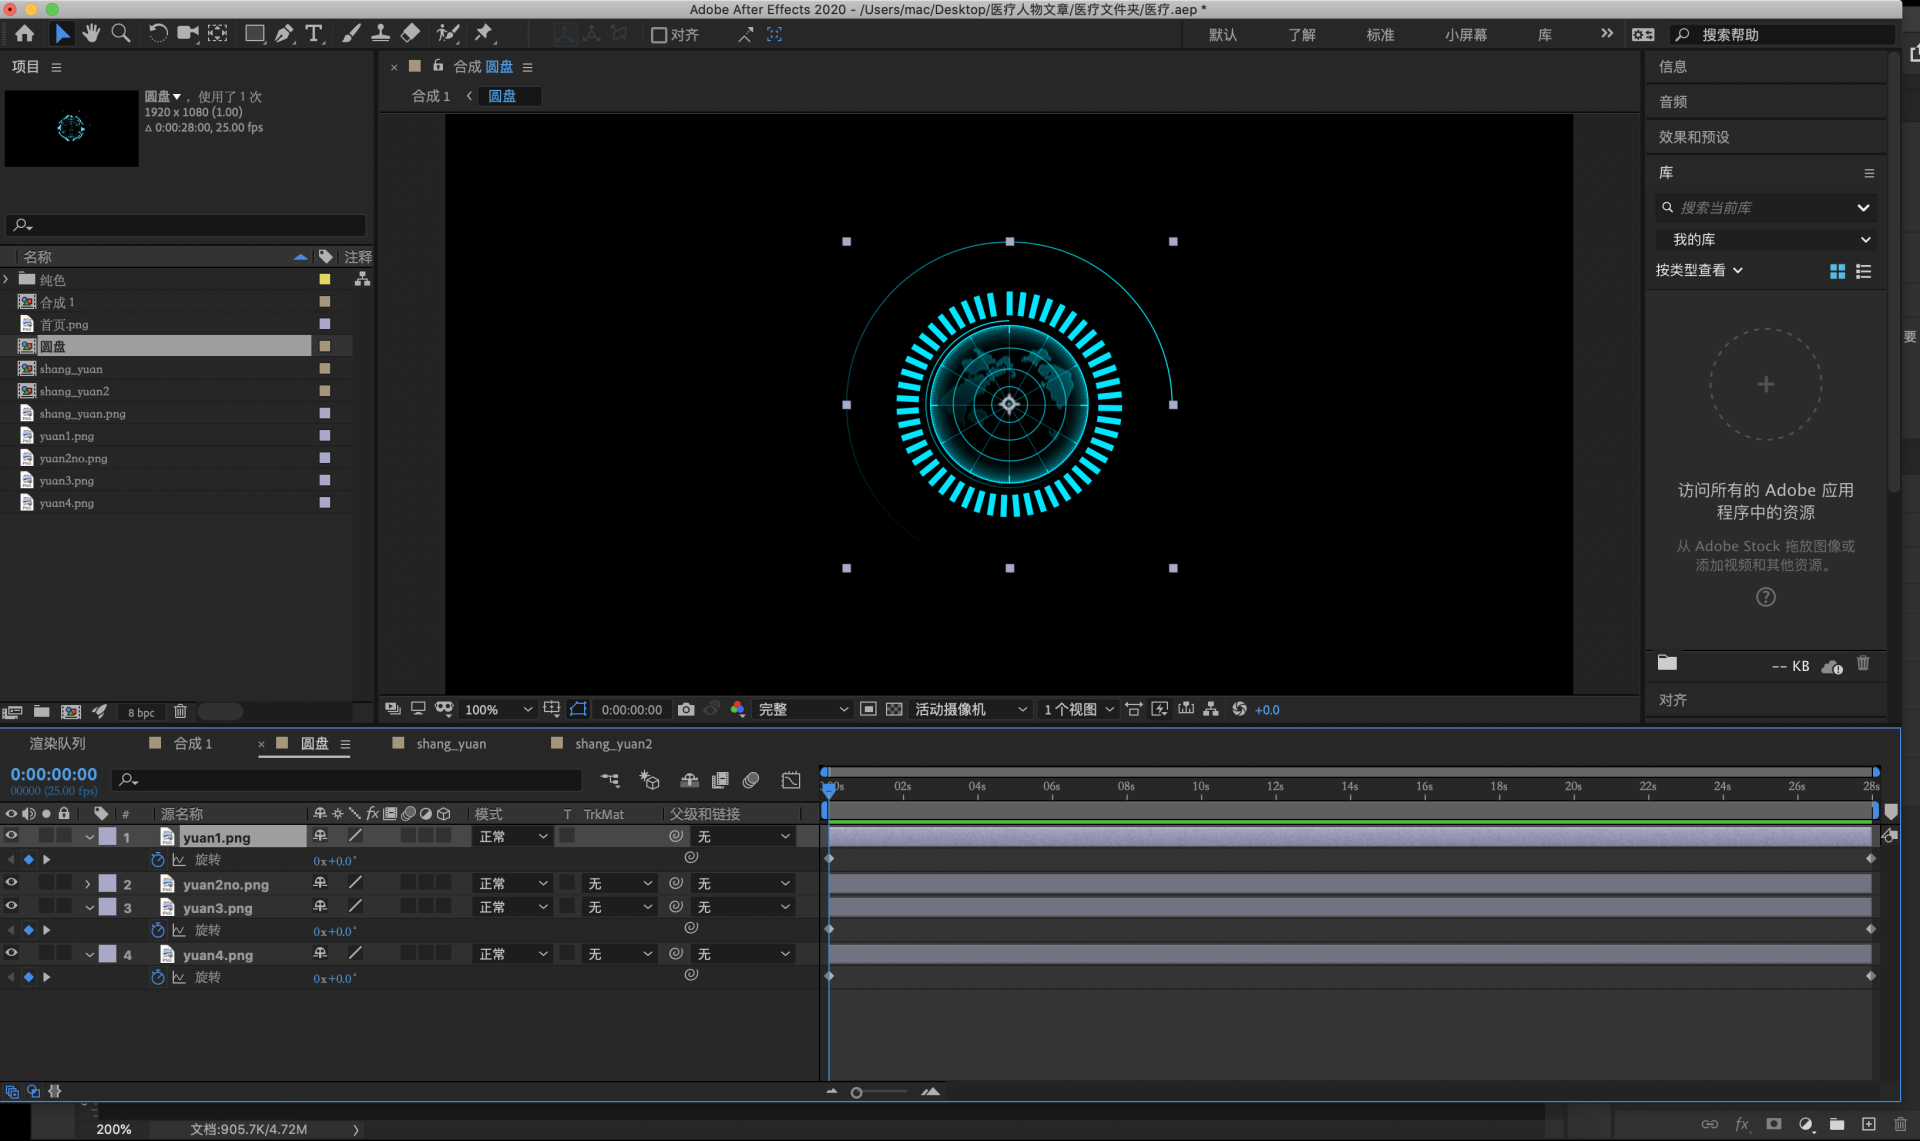Toggle yuan1.png rotation stopwatch

point(157,860)
